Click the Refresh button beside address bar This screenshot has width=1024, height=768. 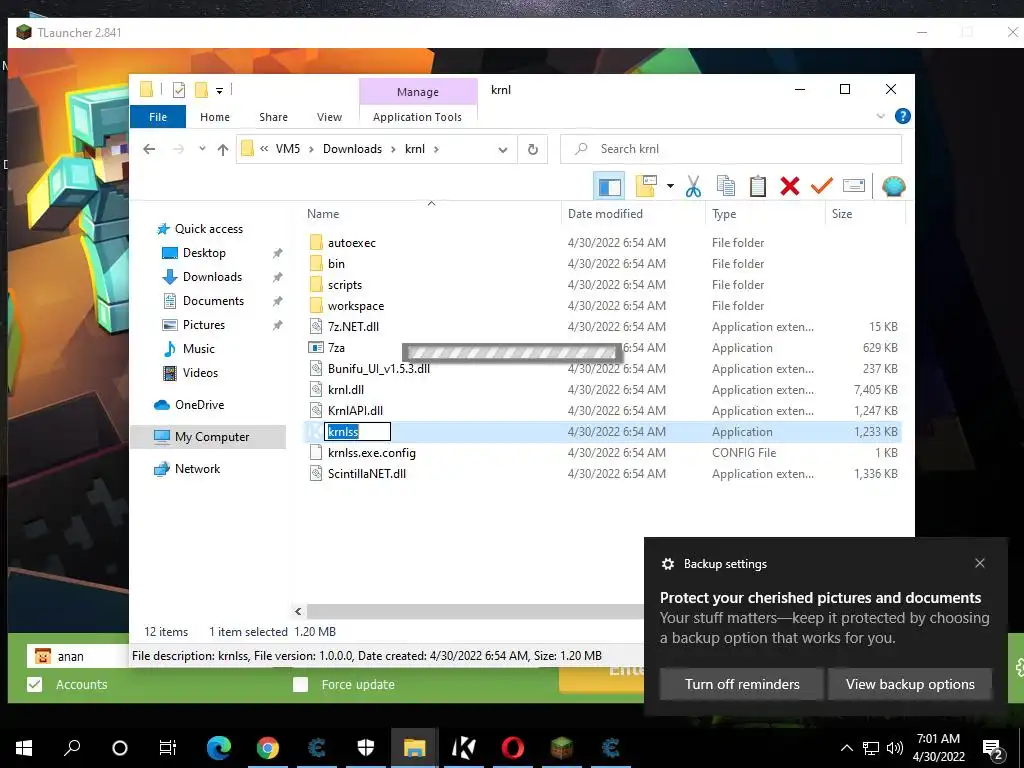[x=533, y=150]
